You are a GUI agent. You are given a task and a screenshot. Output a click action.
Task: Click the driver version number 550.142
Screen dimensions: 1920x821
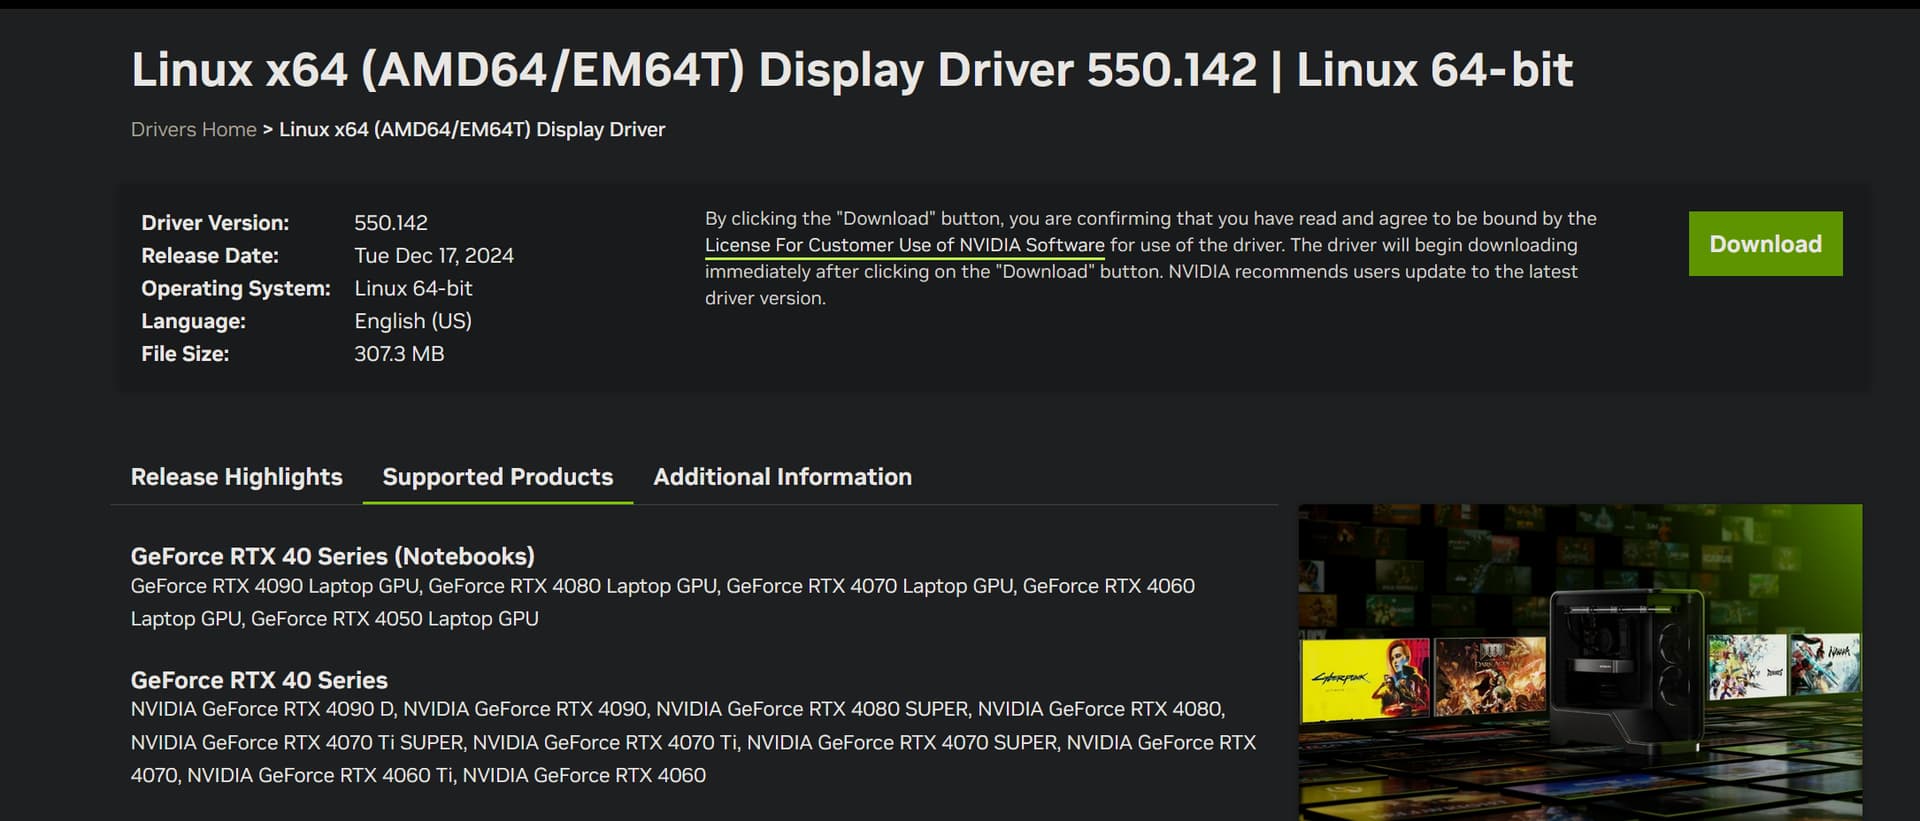pyautogui.click(x=390, y=223)
